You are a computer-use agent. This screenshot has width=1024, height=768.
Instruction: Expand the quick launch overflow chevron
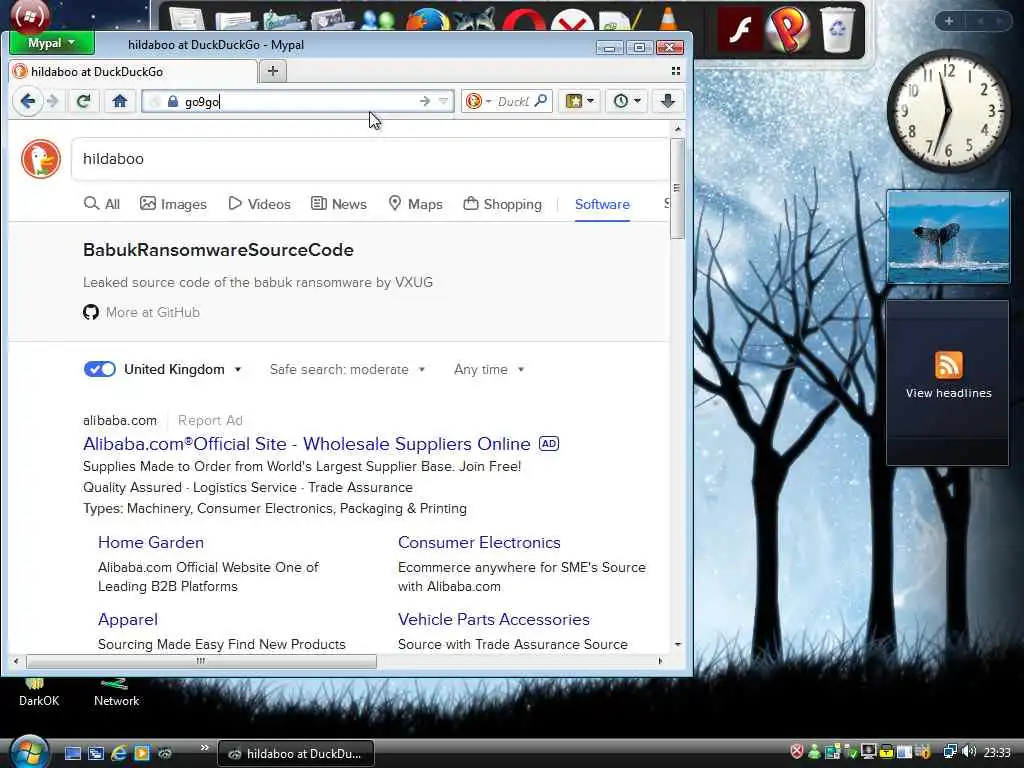pyautogui.click(x=204, y=748)
